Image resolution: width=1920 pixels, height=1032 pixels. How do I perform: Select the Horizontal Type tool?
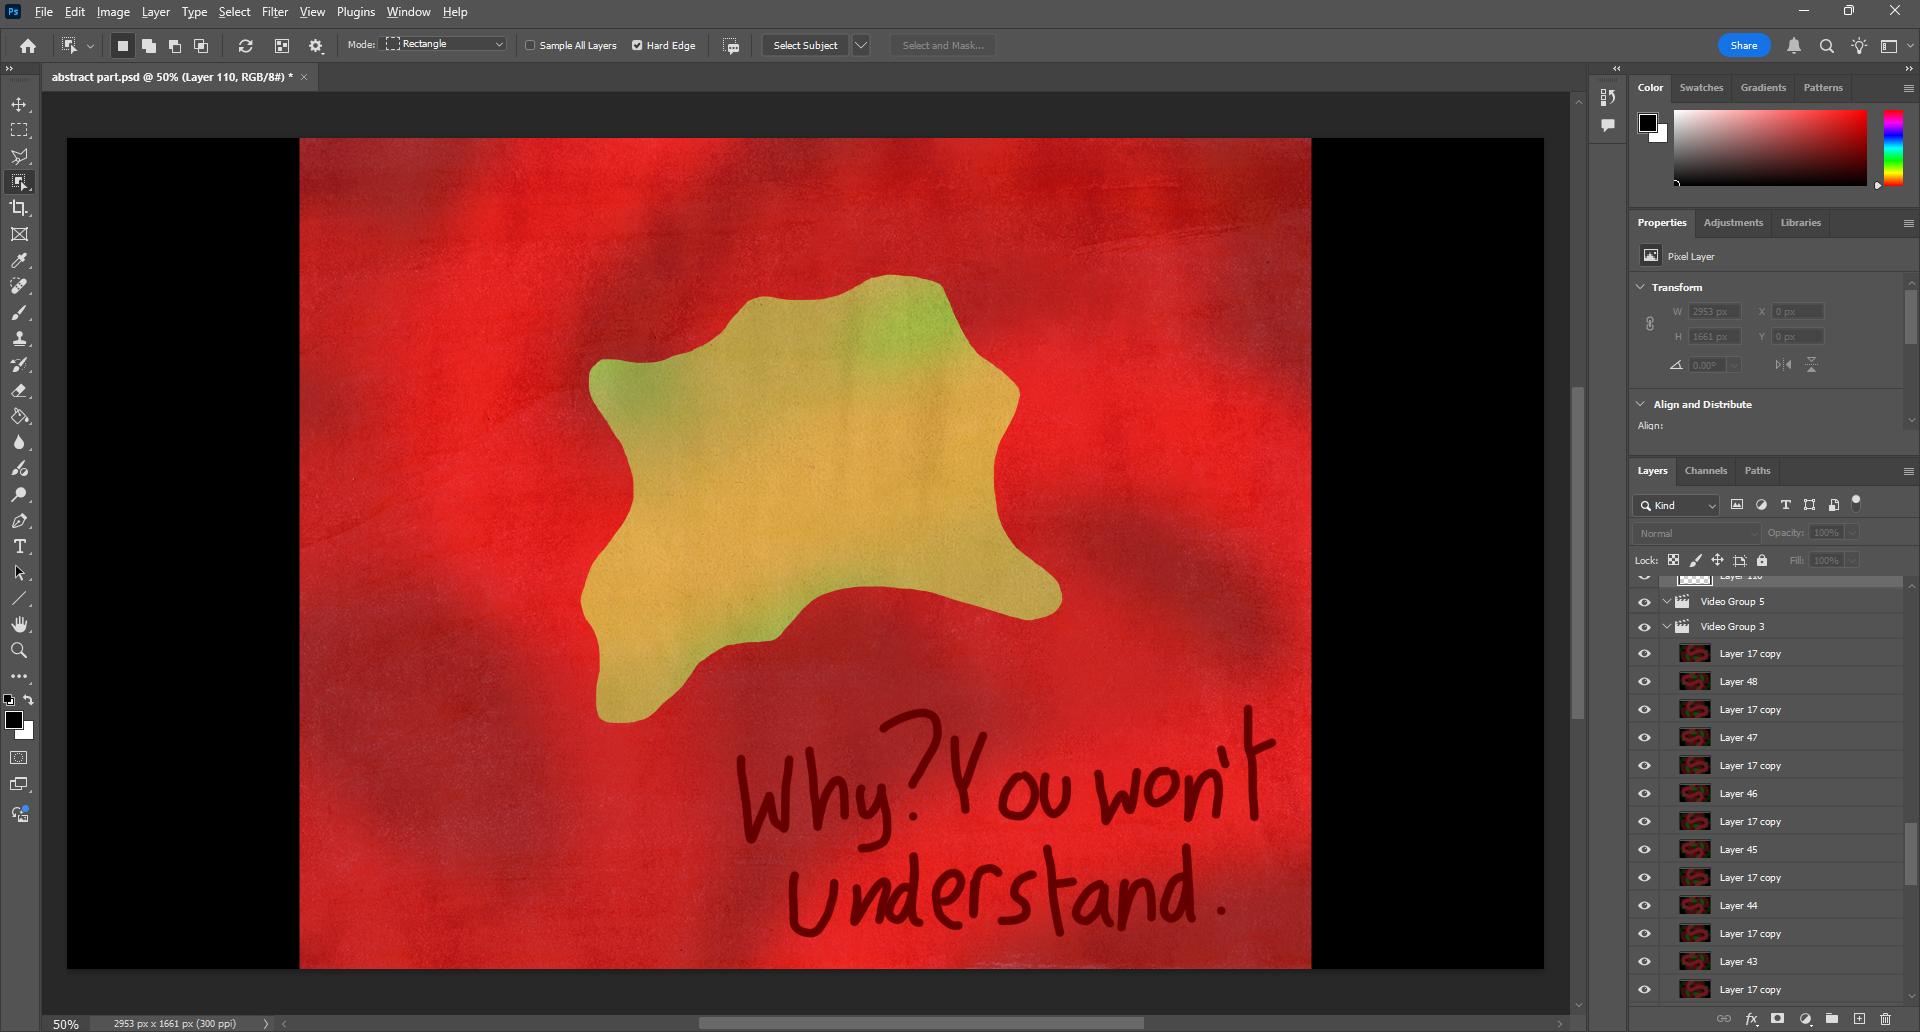(x=19, y=547)
